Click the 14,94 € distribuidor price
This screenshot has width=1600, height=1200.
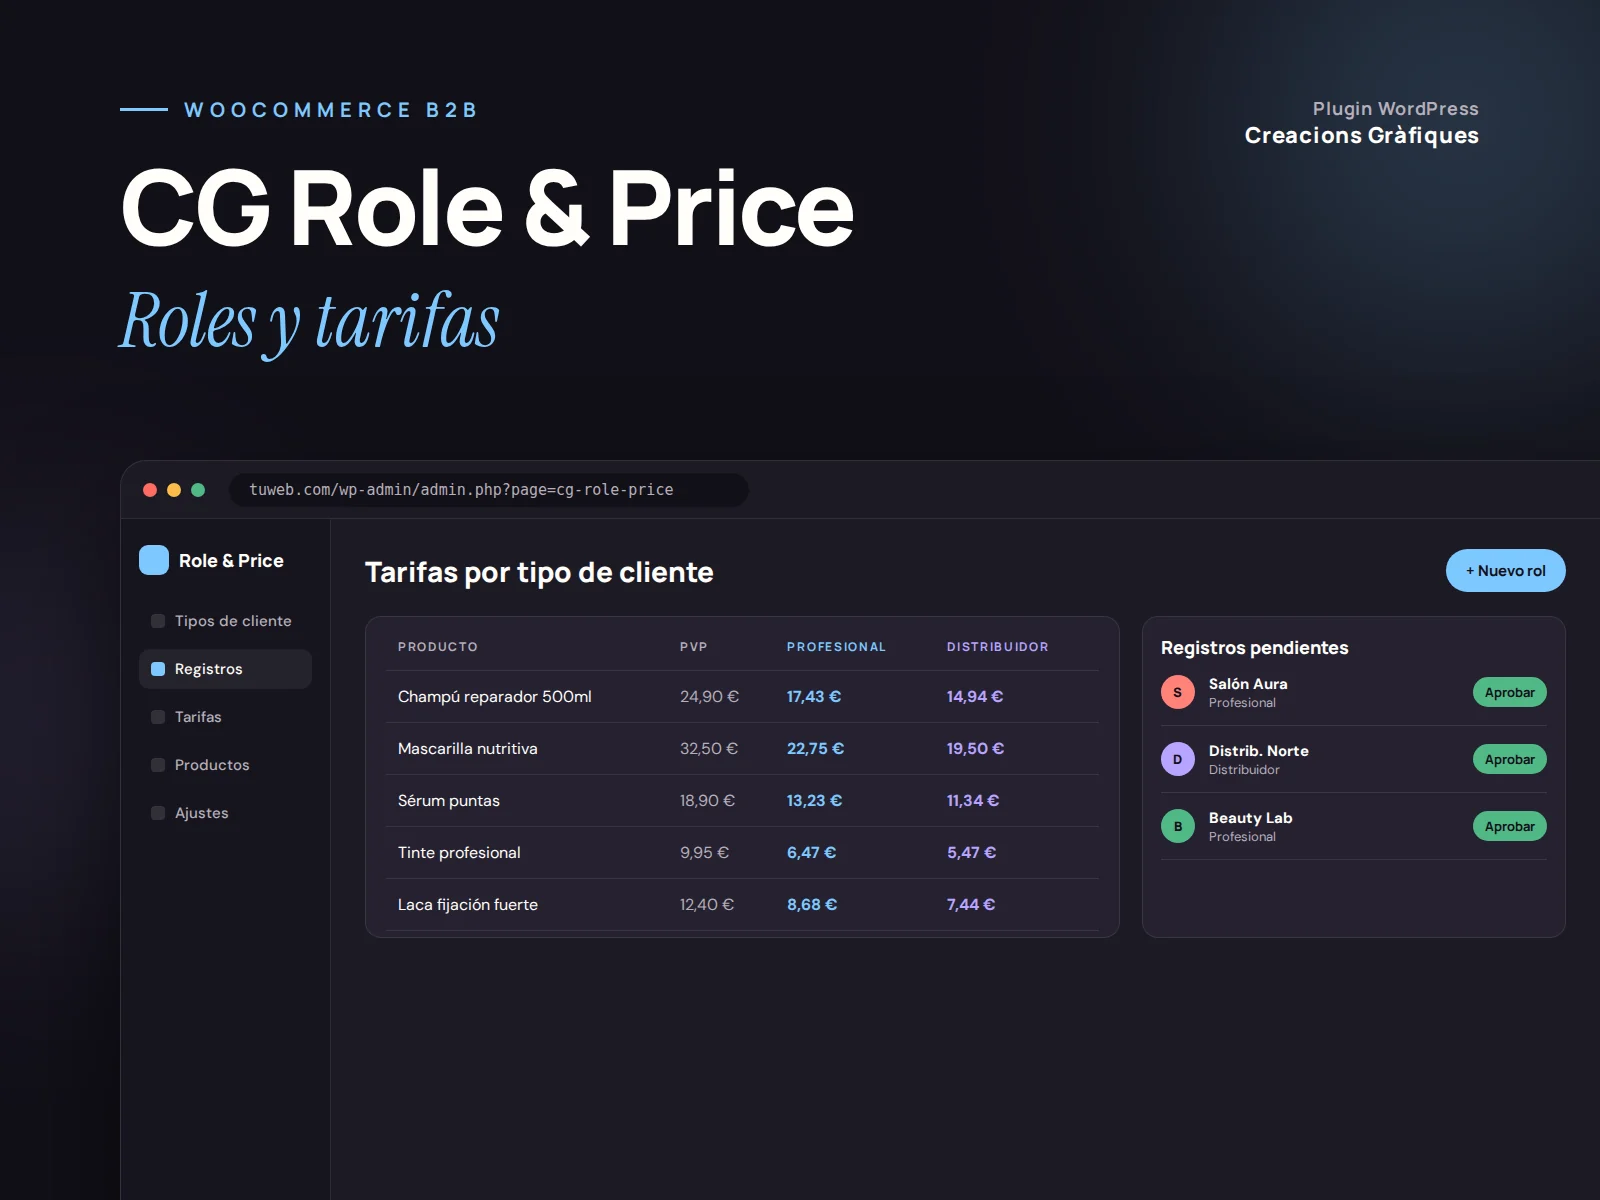tap(975, 697)
